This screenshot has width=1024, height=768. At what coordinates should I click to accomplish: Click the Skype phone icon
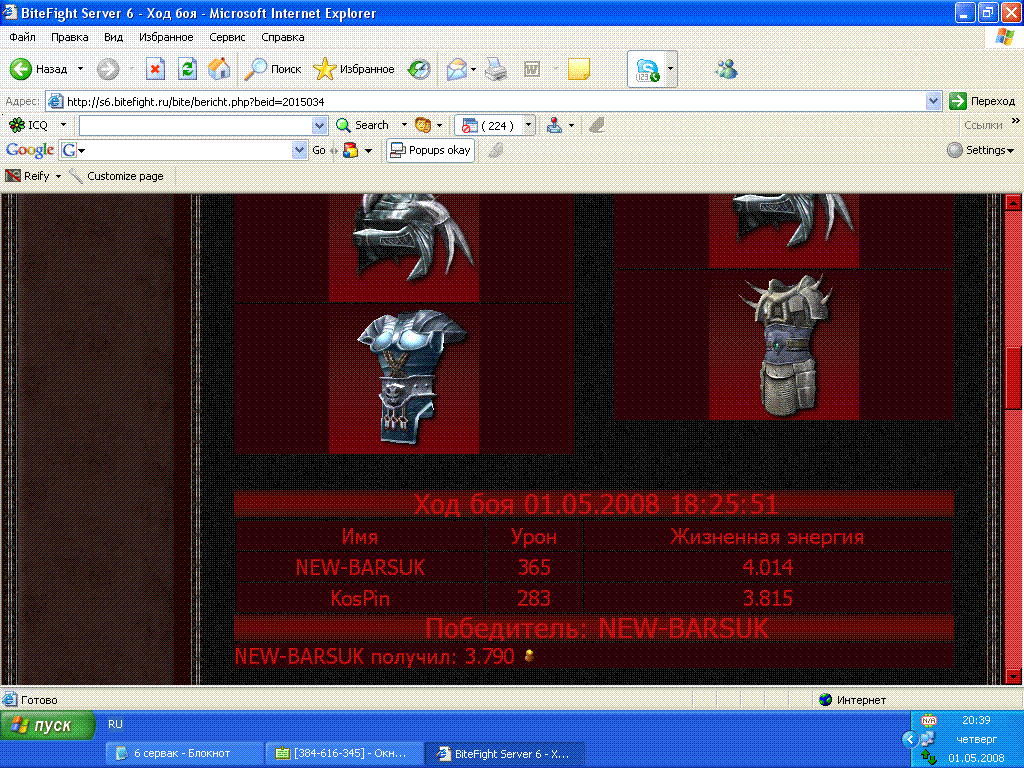click(647, 69)
